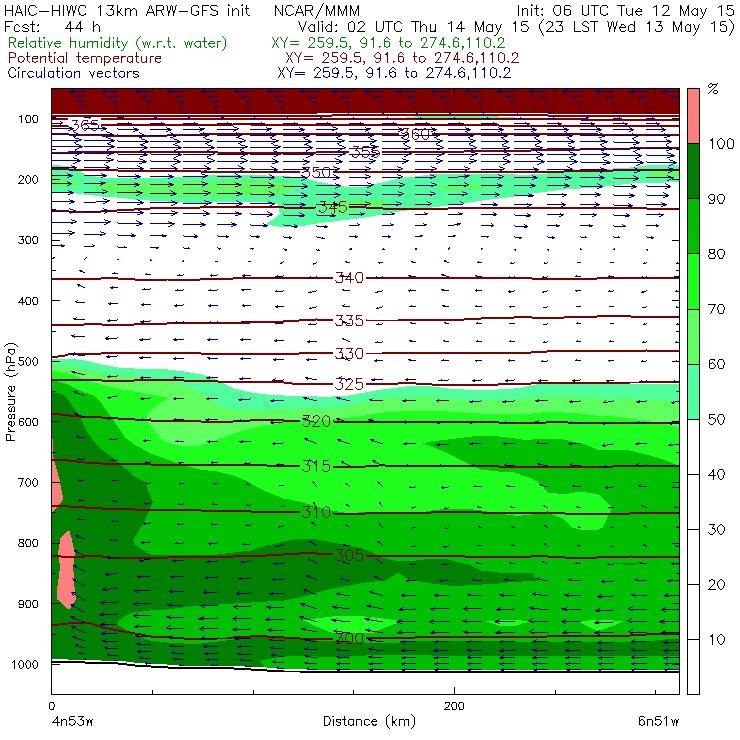Click the 325 potential temperature contour label
The height and width of the screenshot is (740, 740).
click(349, 384)
